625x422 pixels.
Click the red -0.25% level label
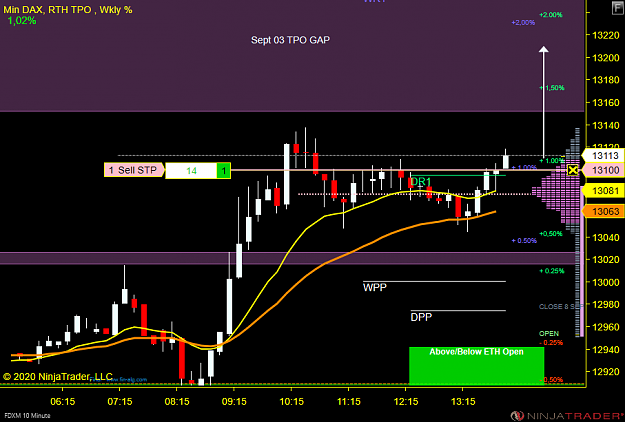pyautogui.click(x=551, y=343)
